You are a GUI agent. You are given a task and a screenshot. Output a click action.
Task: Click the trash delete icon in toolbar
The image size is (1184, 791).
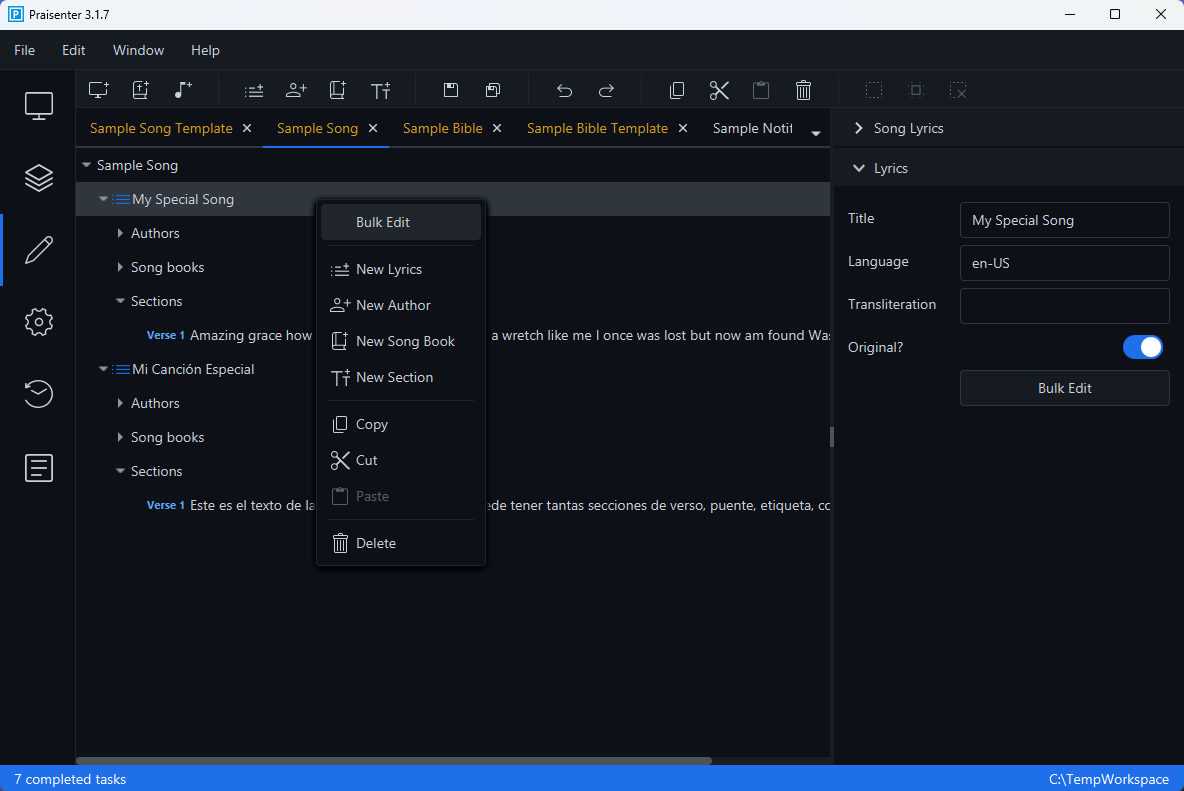pyautogui.click(x=803, y=90)
